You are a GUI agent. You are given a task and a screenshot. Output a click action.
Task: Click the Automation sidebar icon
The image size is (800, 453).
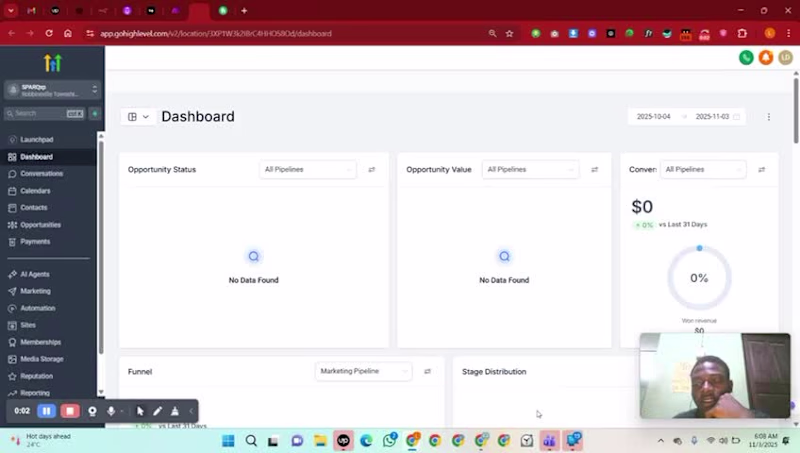(x=12, y=308)
